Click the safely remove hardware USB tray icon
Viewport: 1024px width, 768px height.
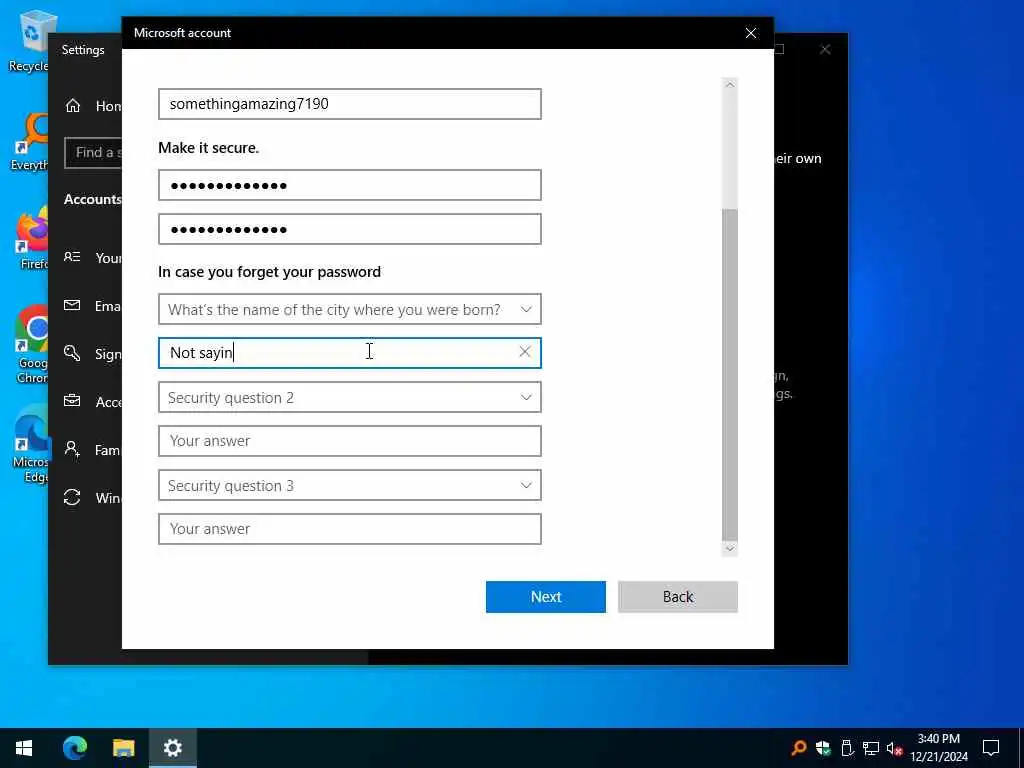(x=847, y=748)
